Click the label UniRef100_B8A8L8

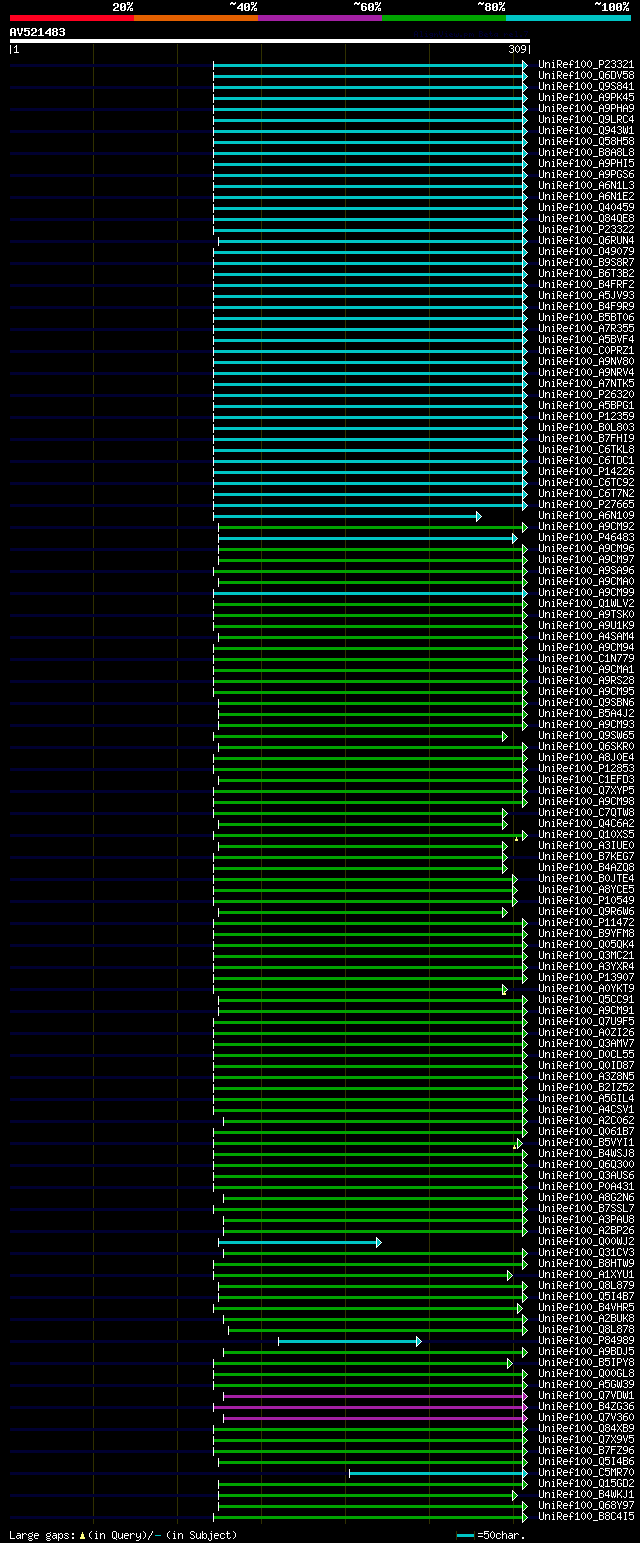(586, 152)
